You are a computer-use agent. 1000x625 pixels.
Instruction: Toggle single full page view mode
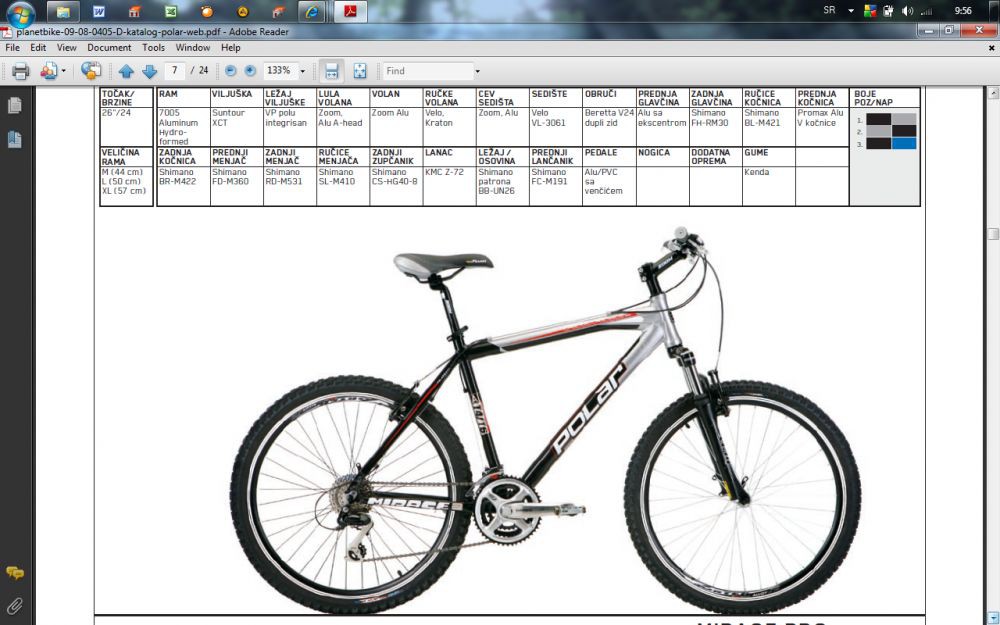click(x=360, y=71)
